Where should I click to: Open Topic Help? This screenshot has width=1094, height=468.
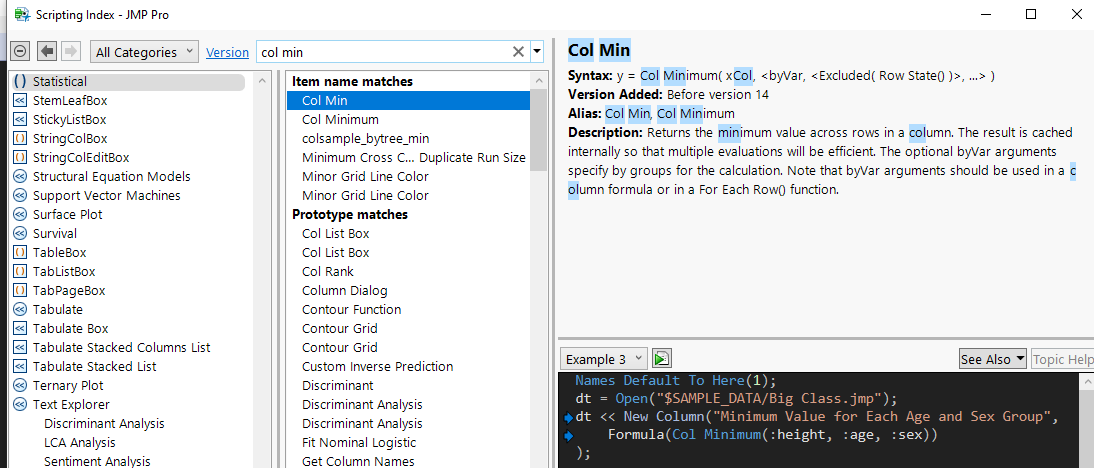[1061, 359]
